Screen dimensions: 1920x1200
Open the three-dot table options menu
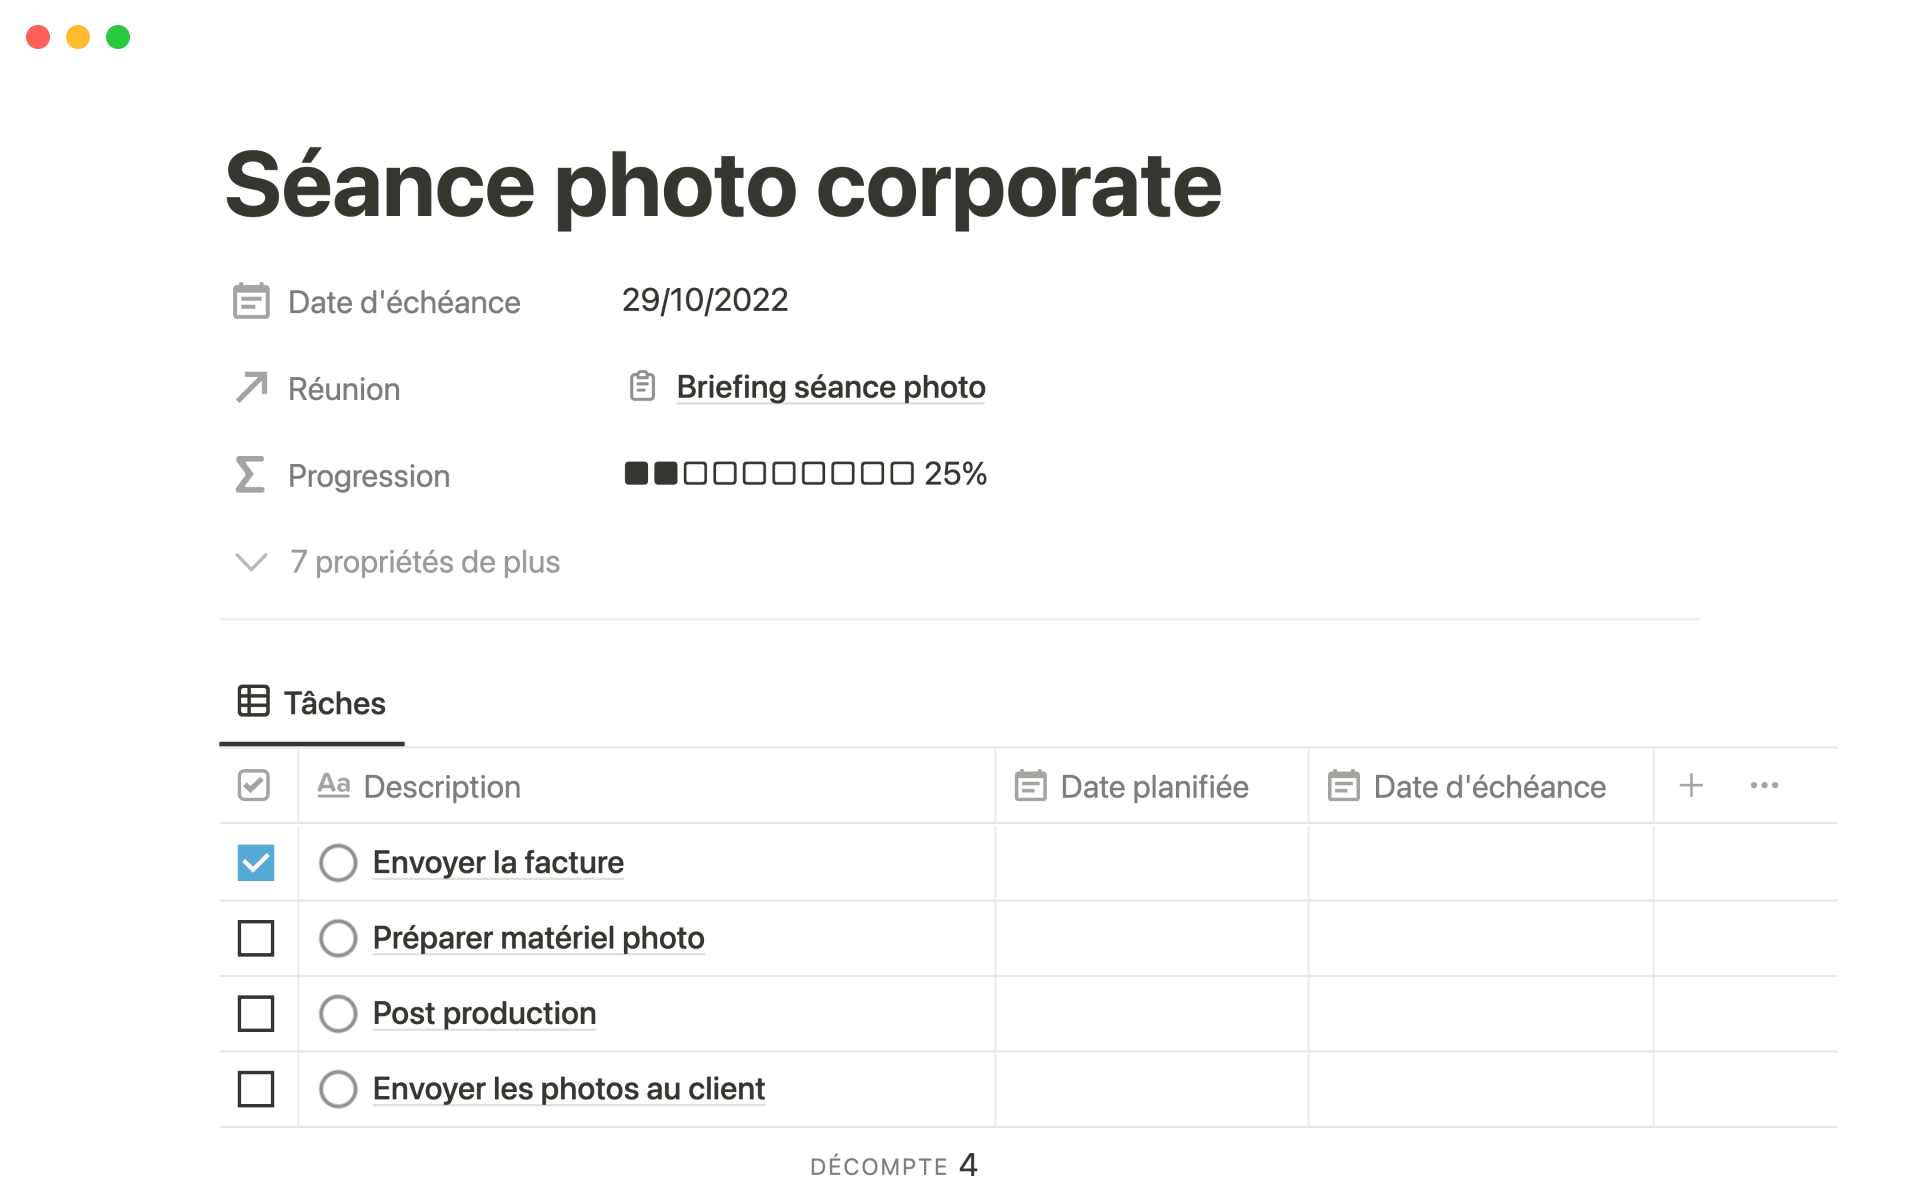1764,786
